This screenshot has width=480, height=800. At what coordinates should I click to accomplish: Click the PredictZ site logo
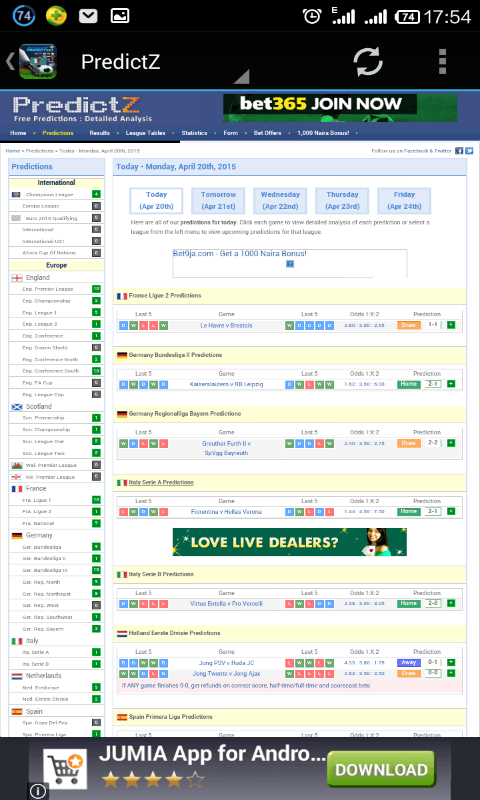point(83,109)
